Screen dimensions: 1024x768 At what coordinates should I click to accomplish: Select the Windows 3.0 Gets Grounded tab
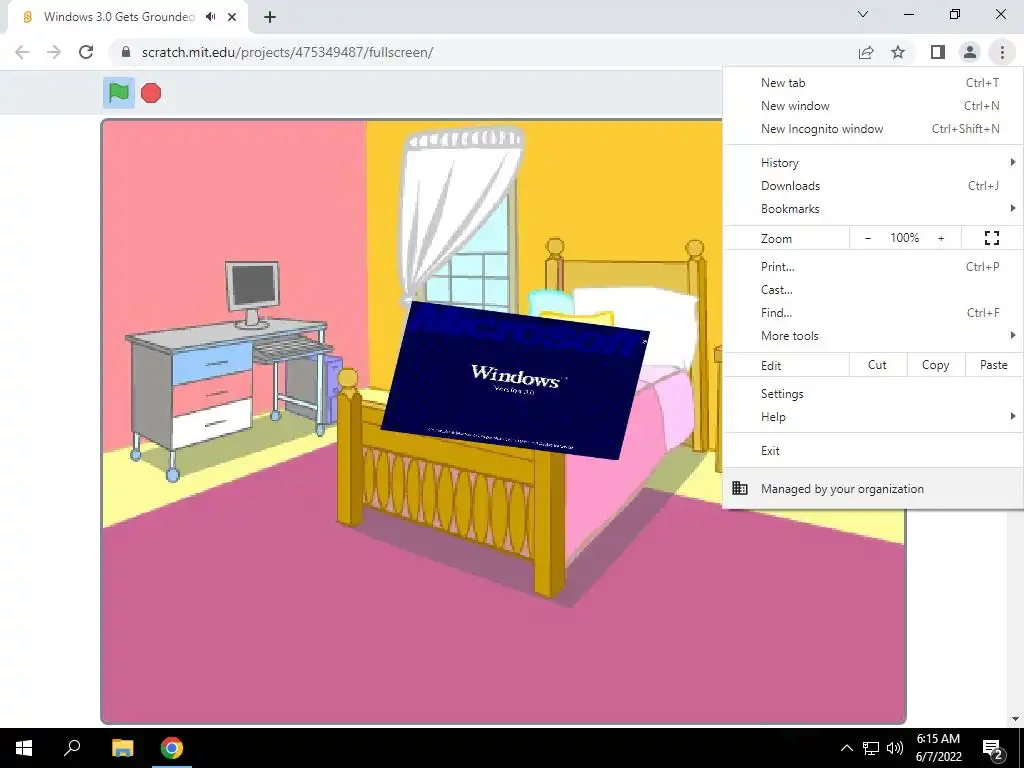point(128,17)
